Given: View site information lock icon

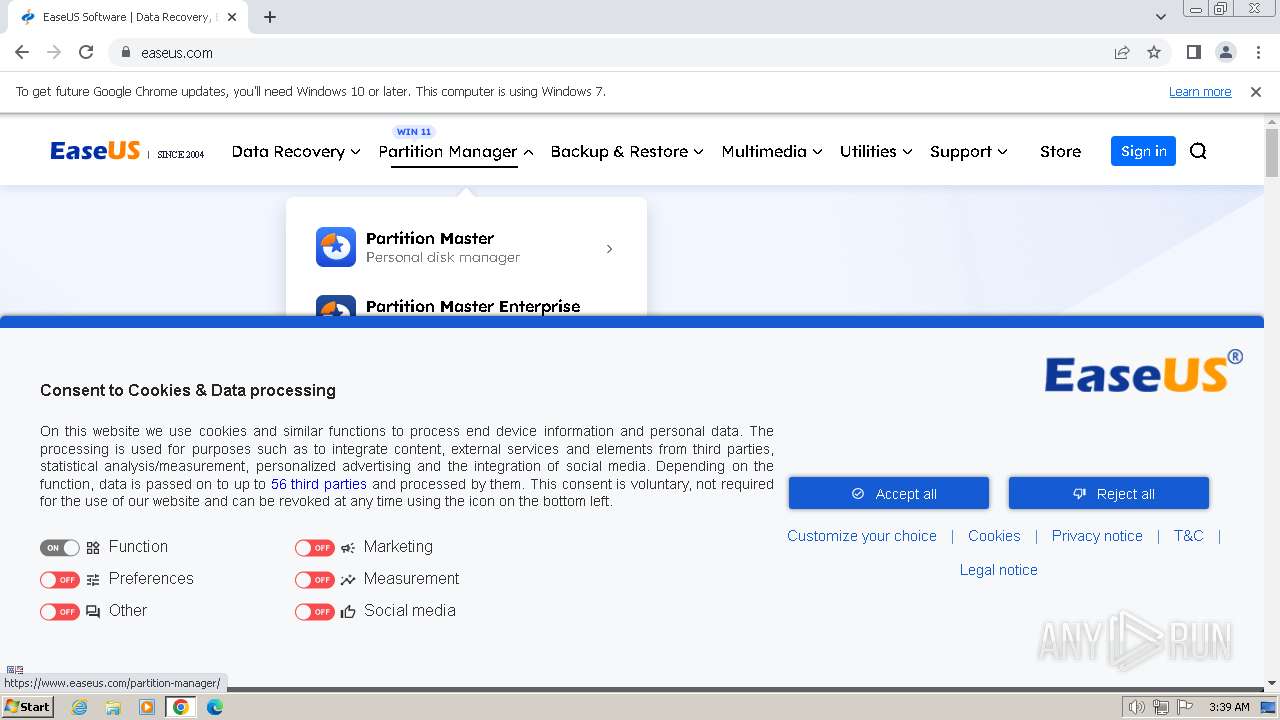Looking at the screenshot, I should 126,52.
